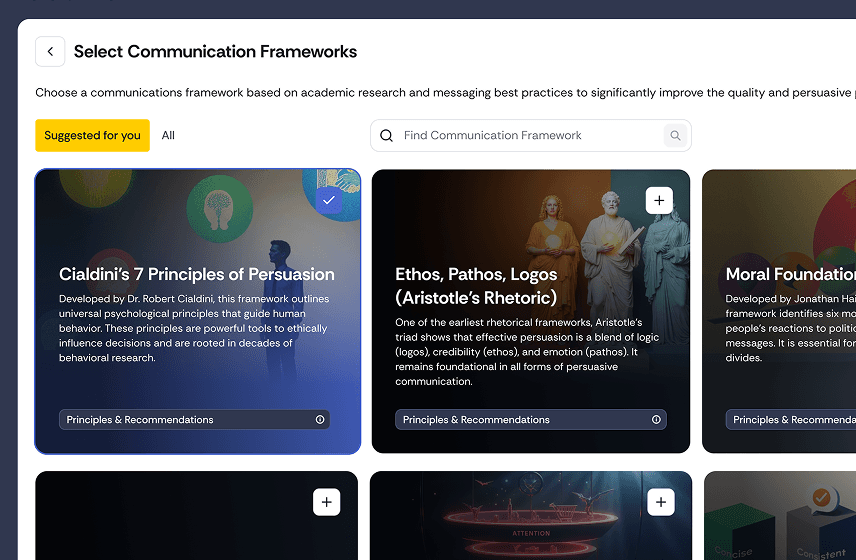Expand Principles & Recommendations on Moral Foundations card
The width and height of the screenshot is (856, 560).
790,420
